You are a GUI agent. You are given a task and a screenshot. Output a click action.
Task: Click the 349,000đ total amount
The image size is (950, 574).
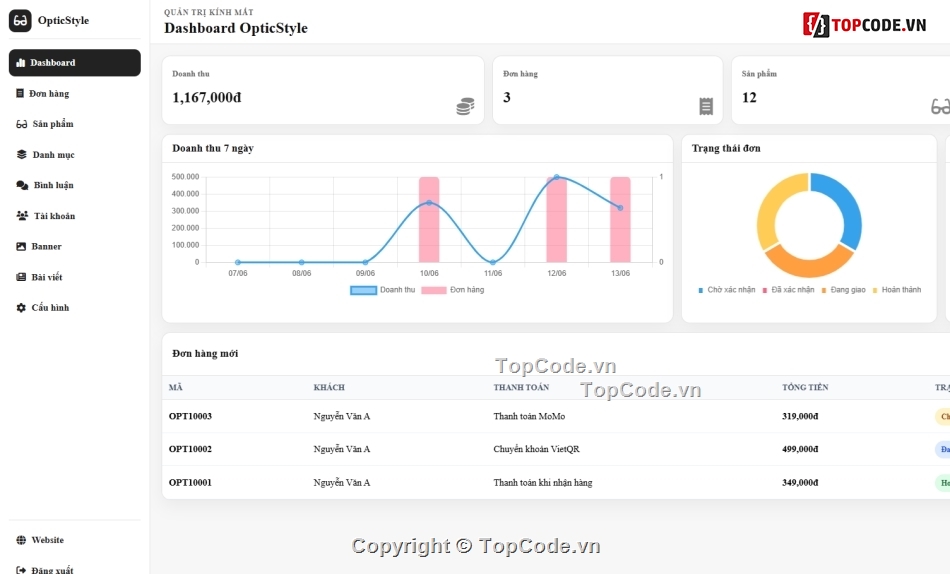pos(800,482)
